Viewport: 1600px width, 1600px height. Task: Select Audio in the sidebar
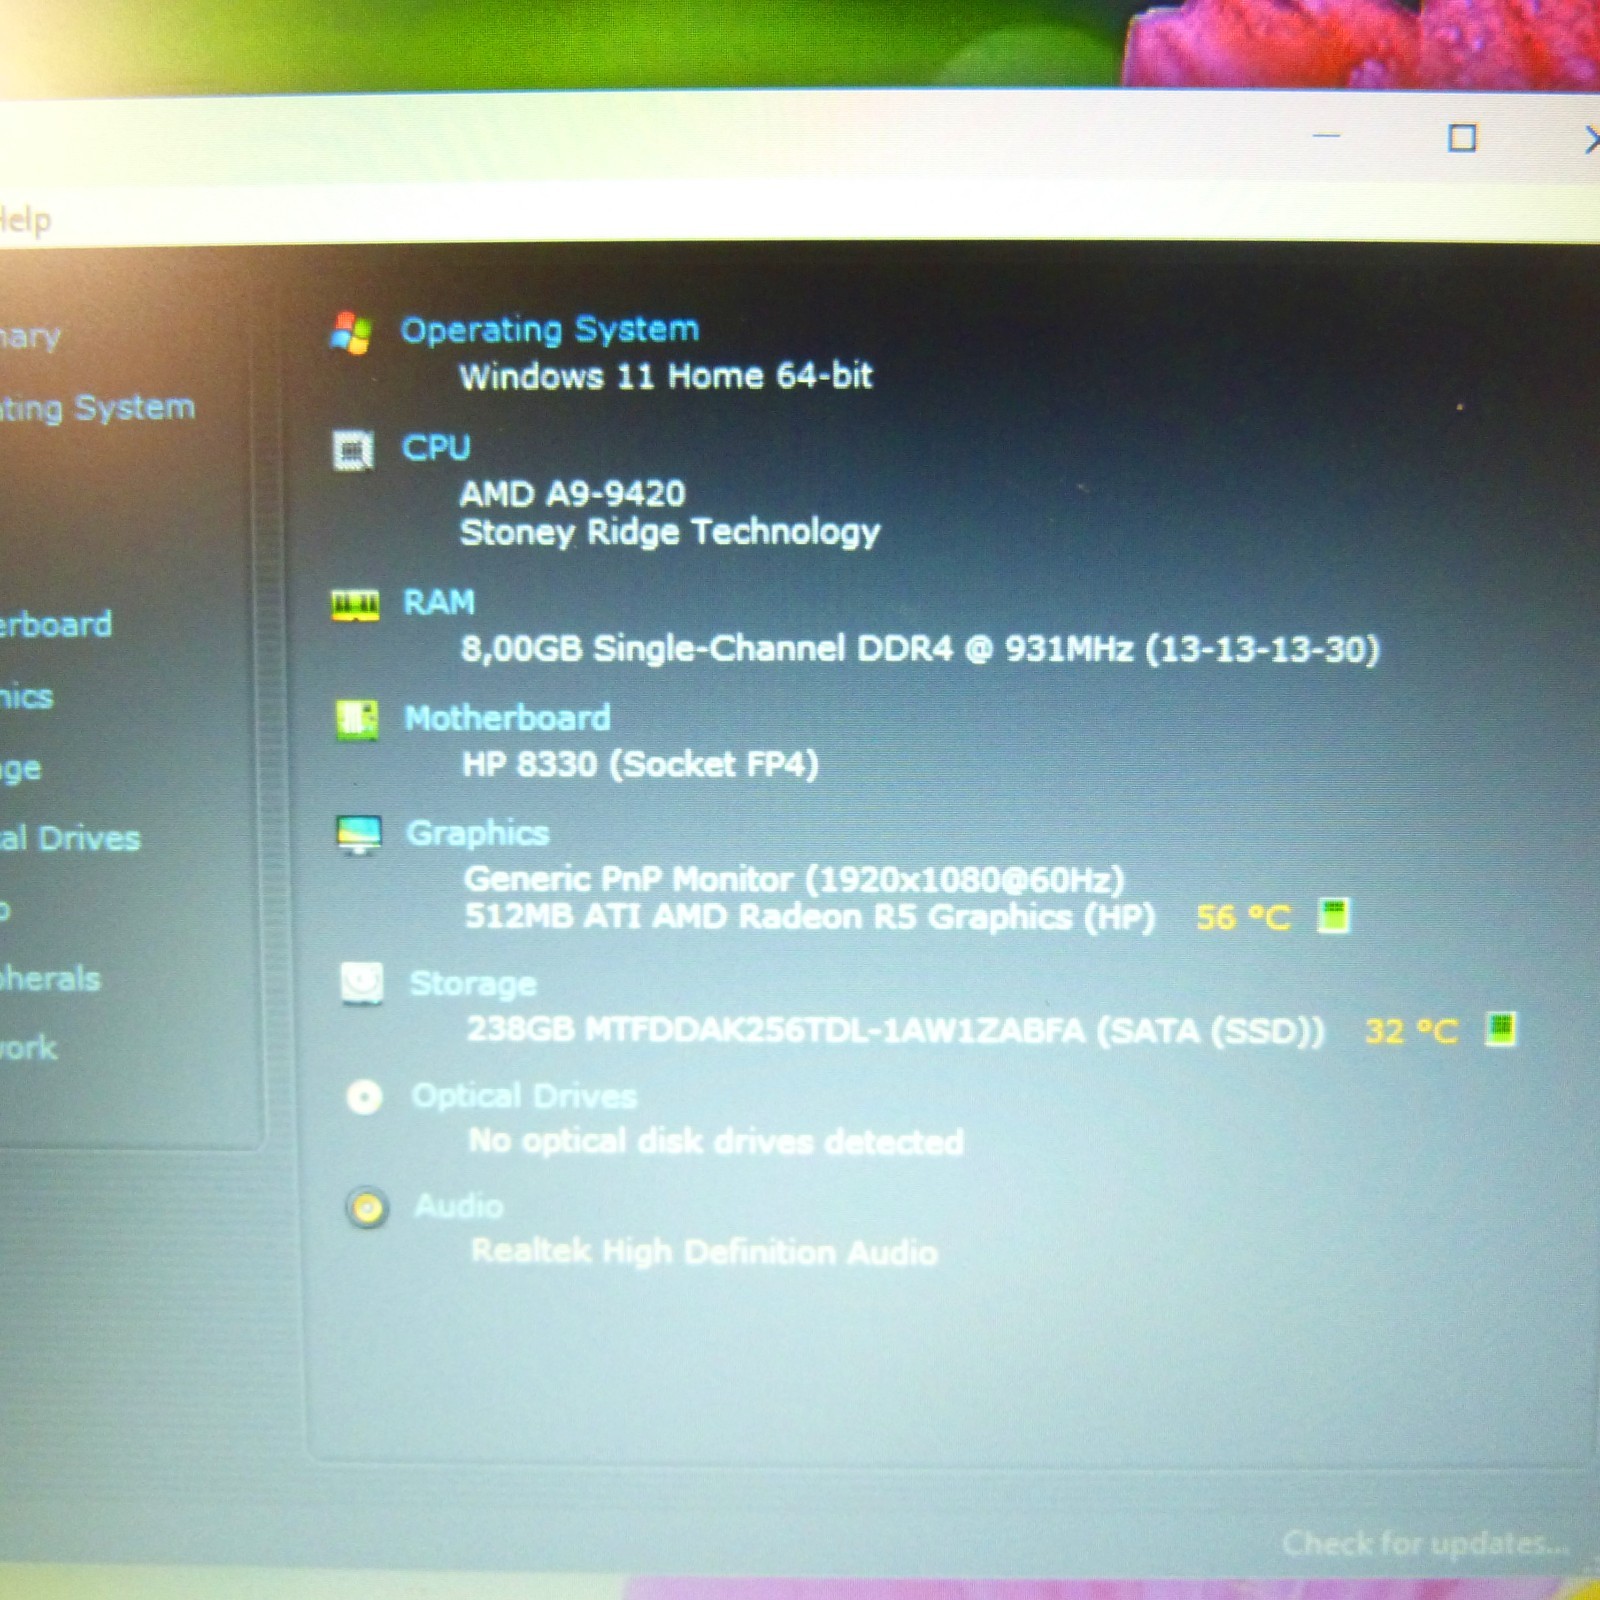[x=5, y=910]
